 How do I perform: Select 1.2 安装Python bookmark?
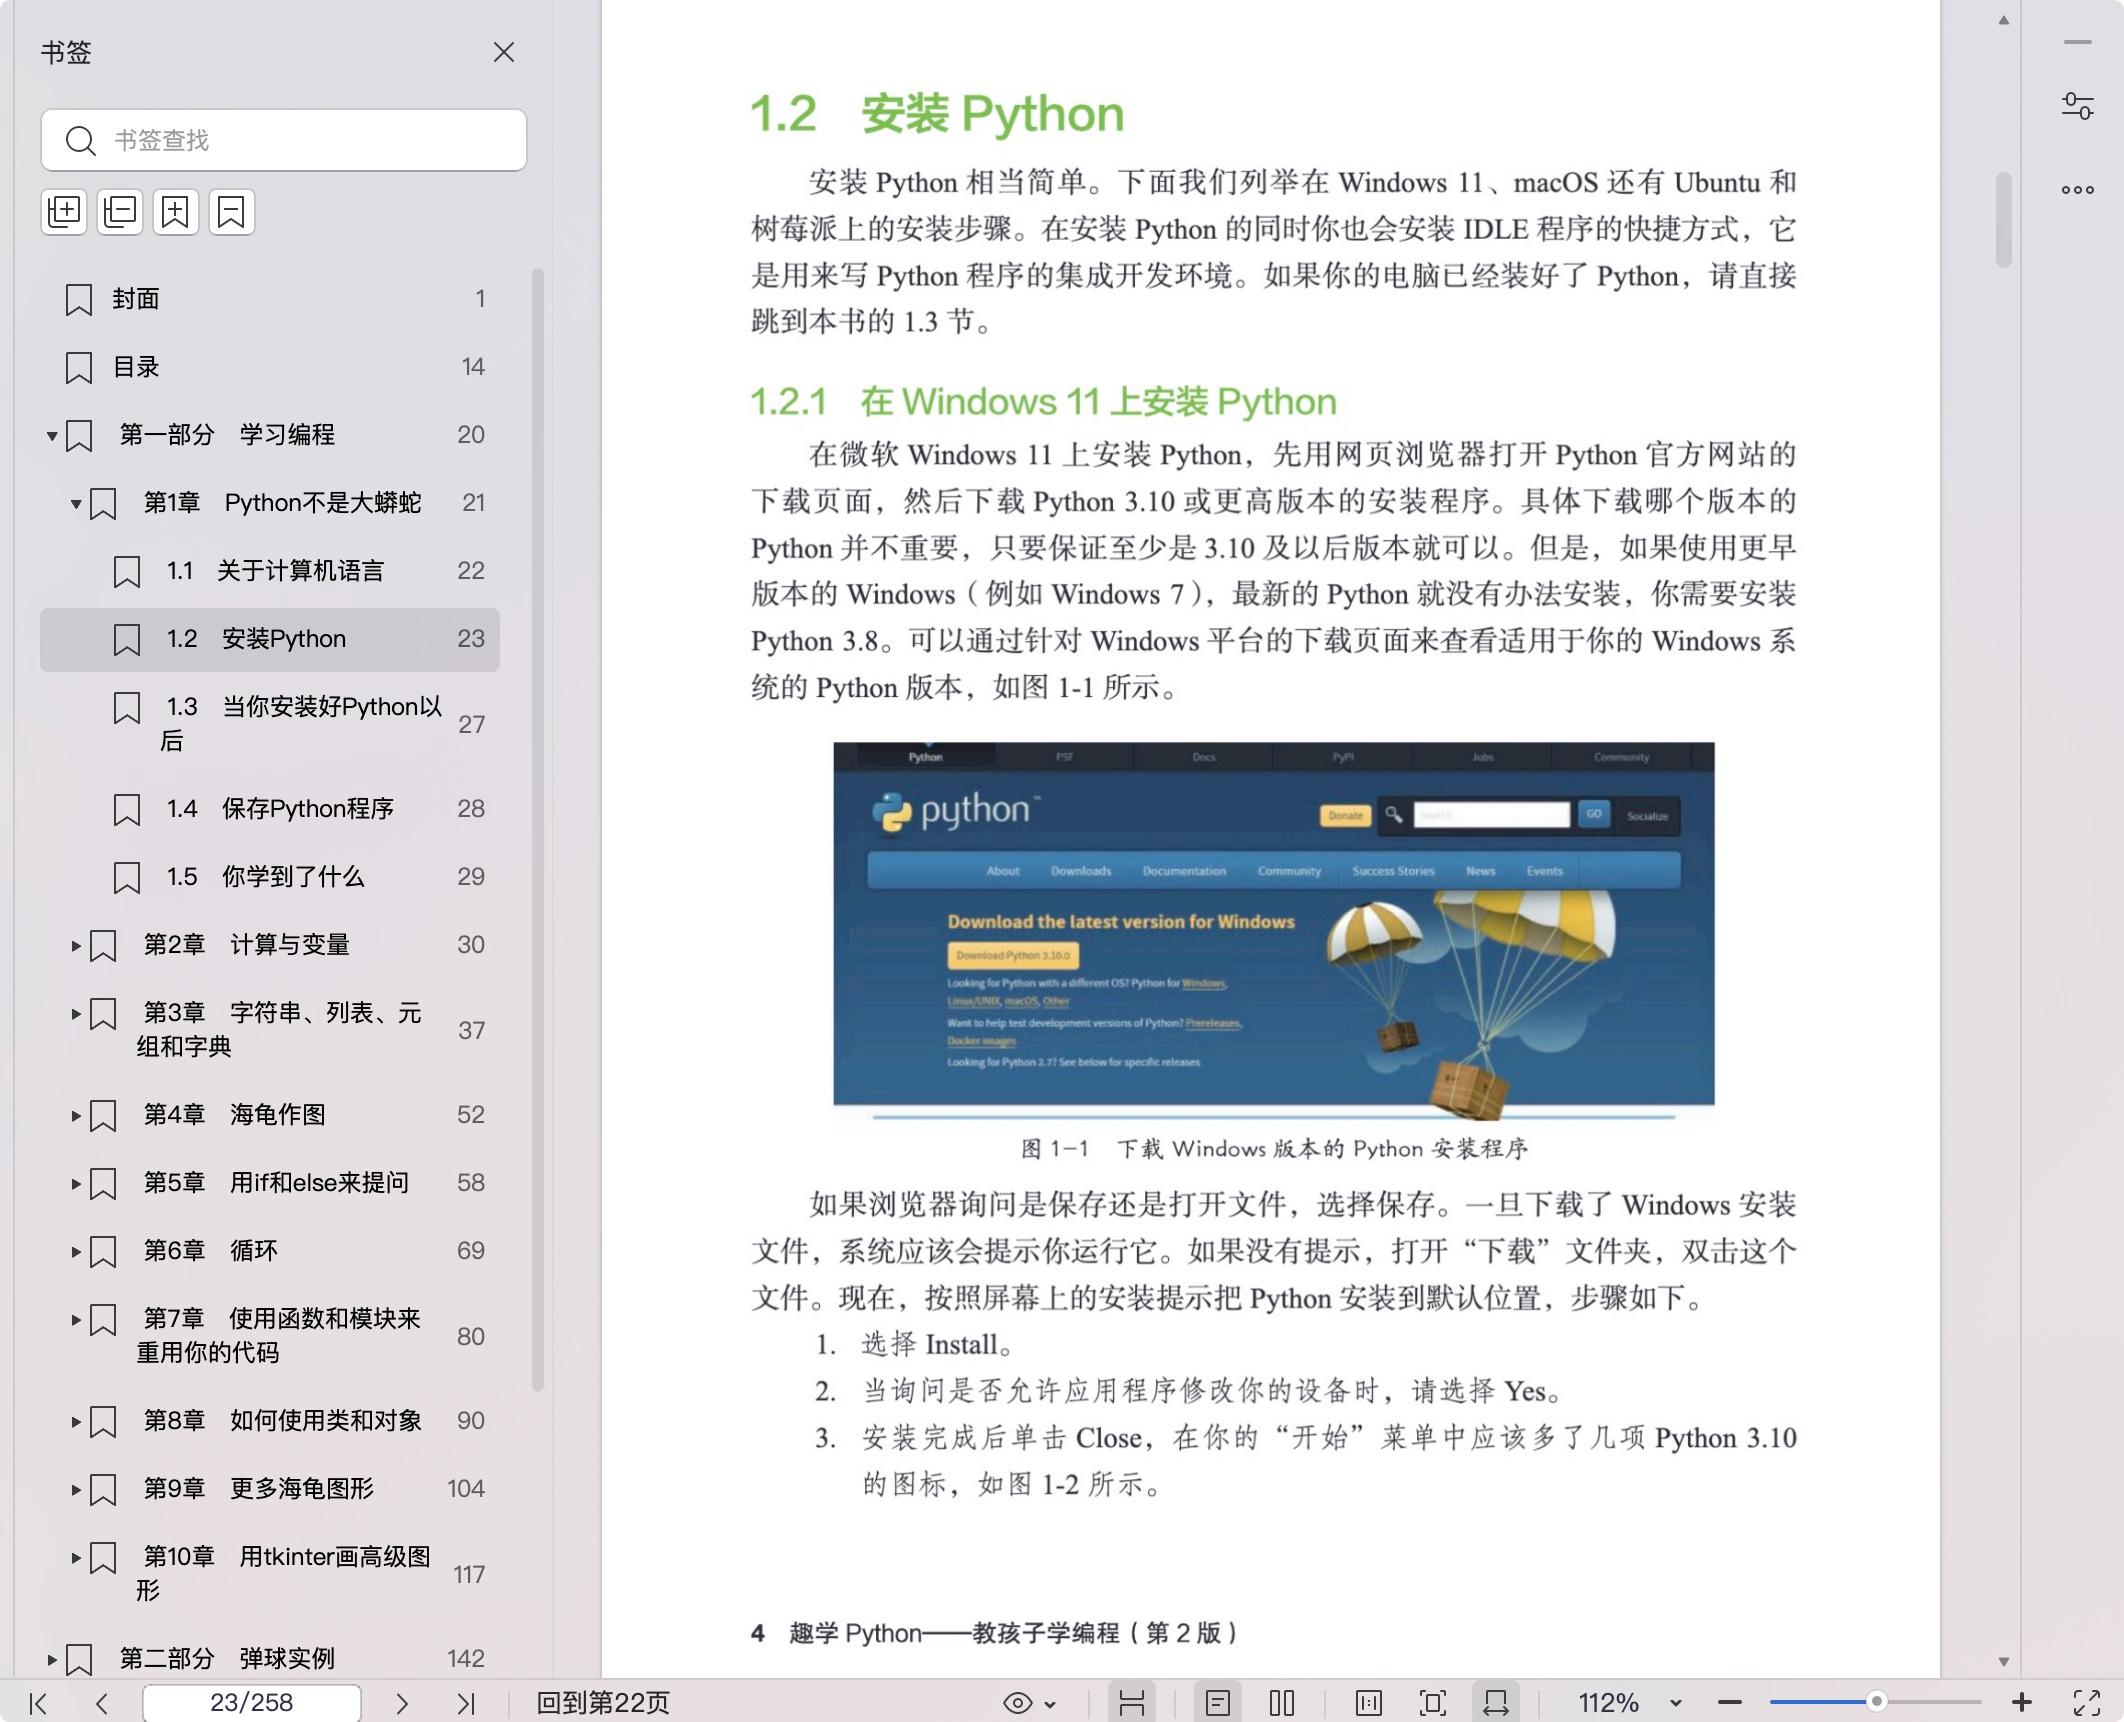click(270, 639)
